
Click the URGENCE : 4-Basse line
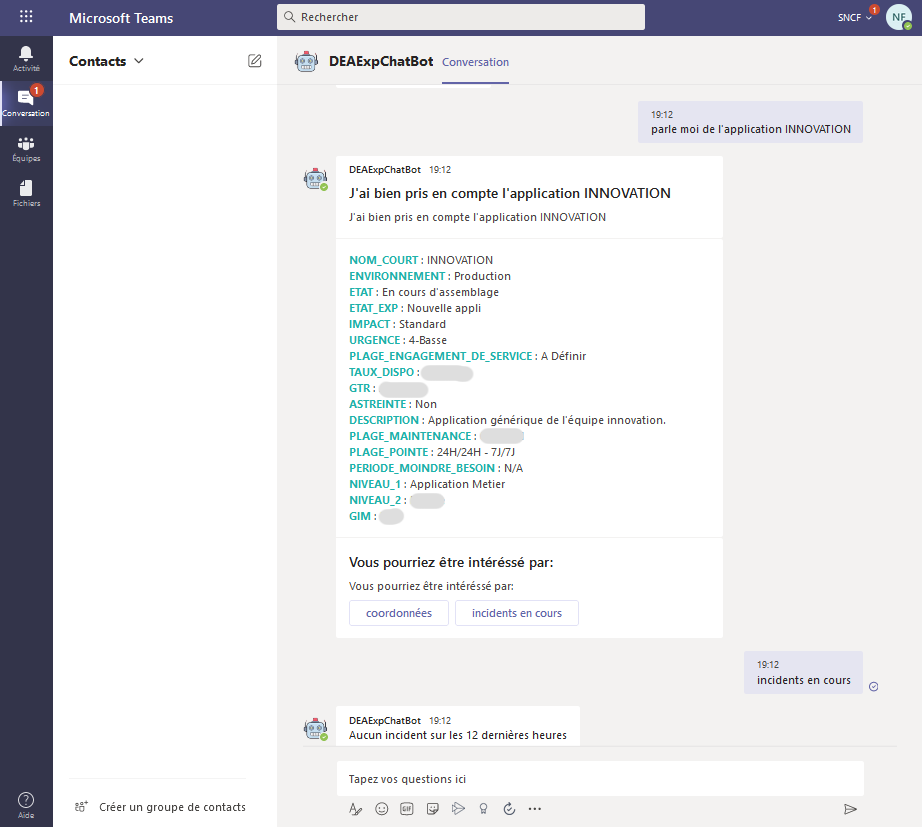tap(398, 339)
